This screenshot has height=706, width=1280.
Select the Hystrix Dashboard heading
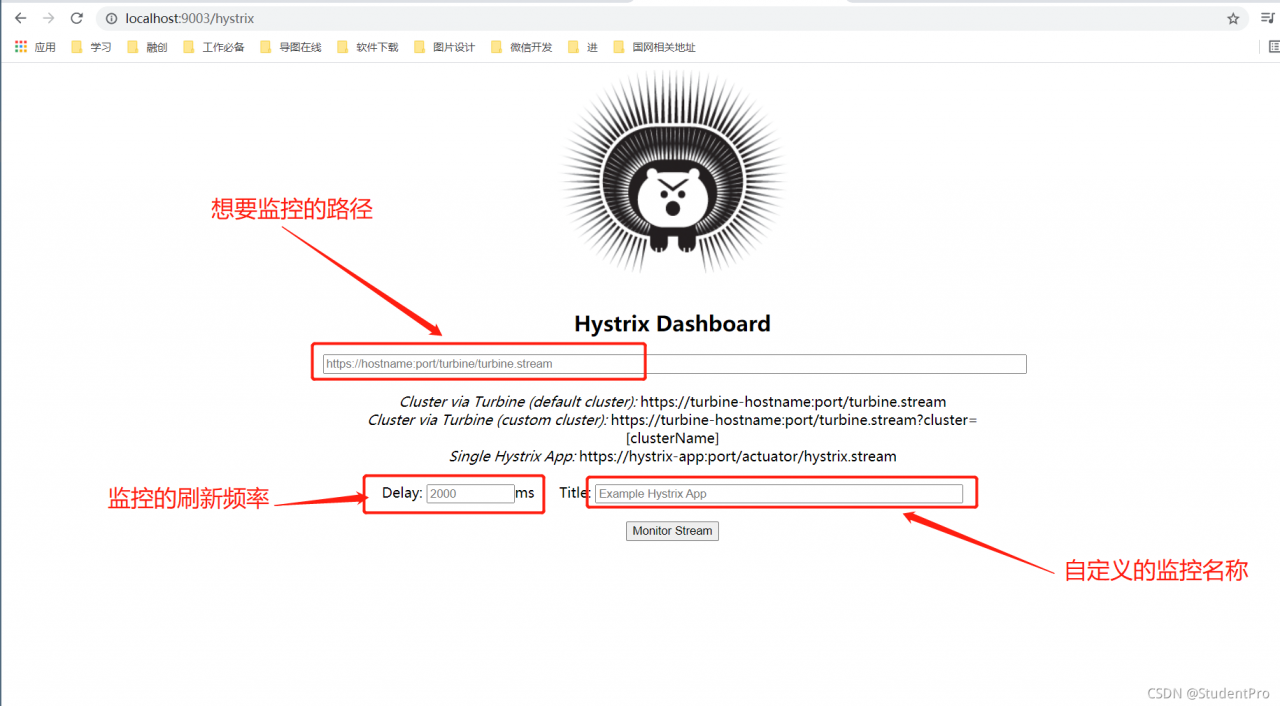(672, 324)
